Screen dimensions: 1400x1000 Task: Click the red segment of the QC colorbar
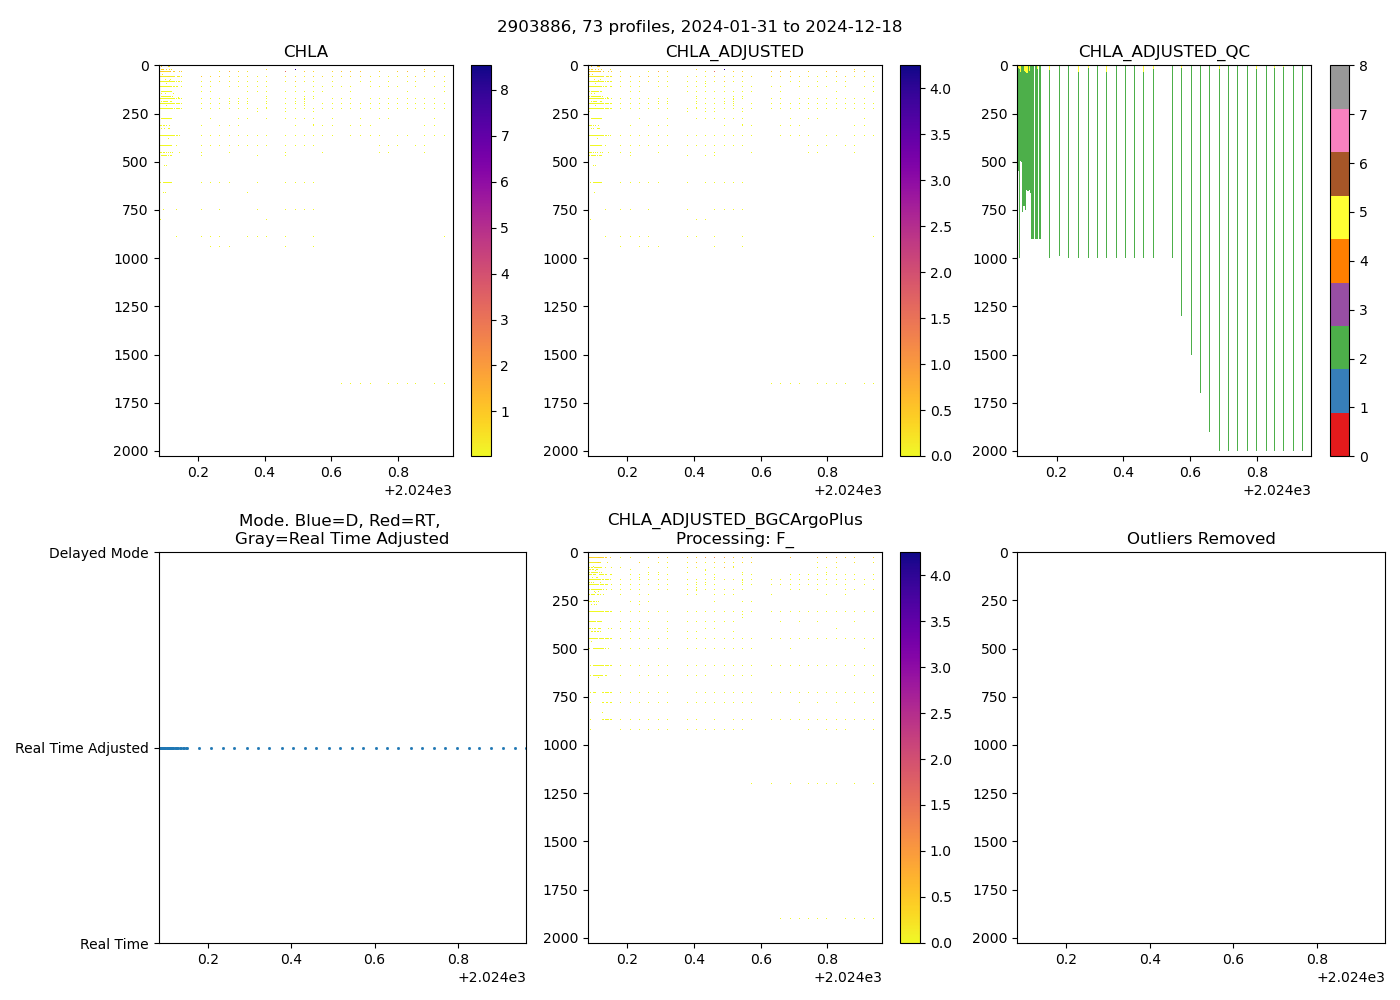pyautogui.click(x=1340, y=435)
